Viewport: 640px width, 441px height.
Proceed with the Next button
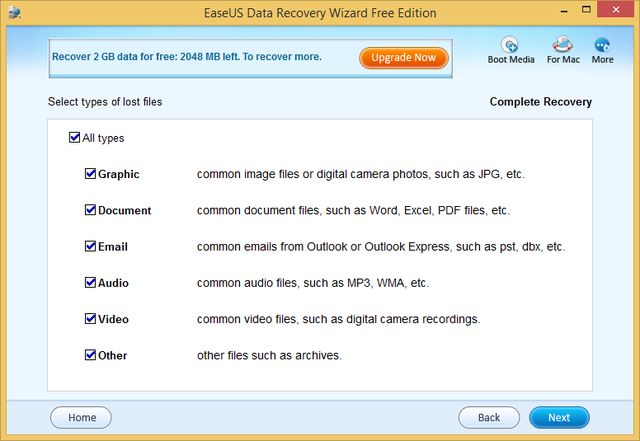(x=559, y=417)
